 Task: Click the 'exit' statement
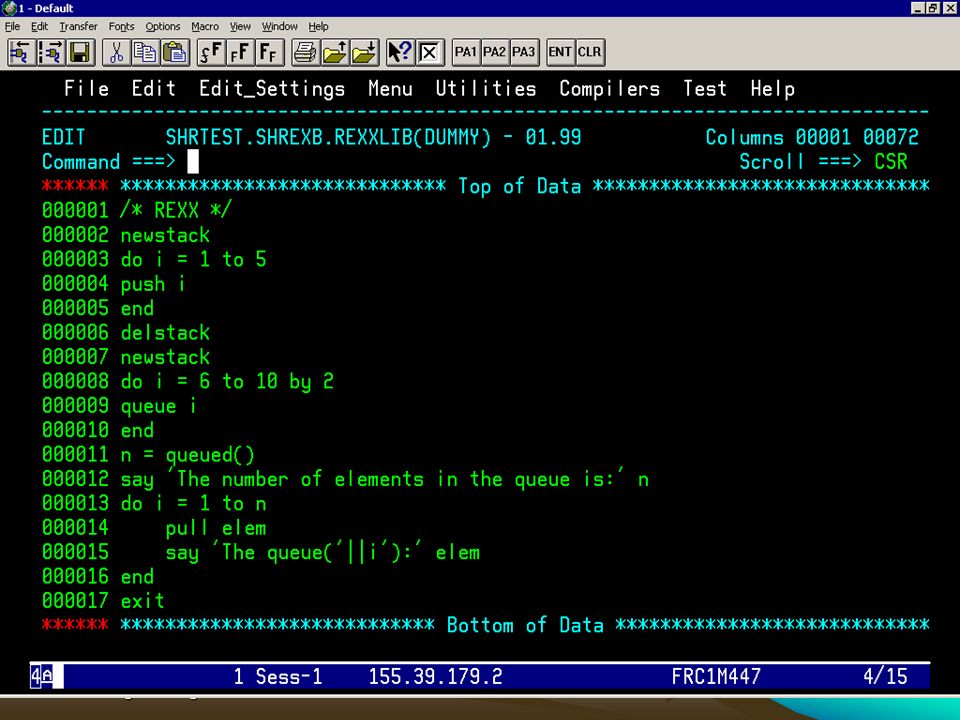[x=143, y=601]
